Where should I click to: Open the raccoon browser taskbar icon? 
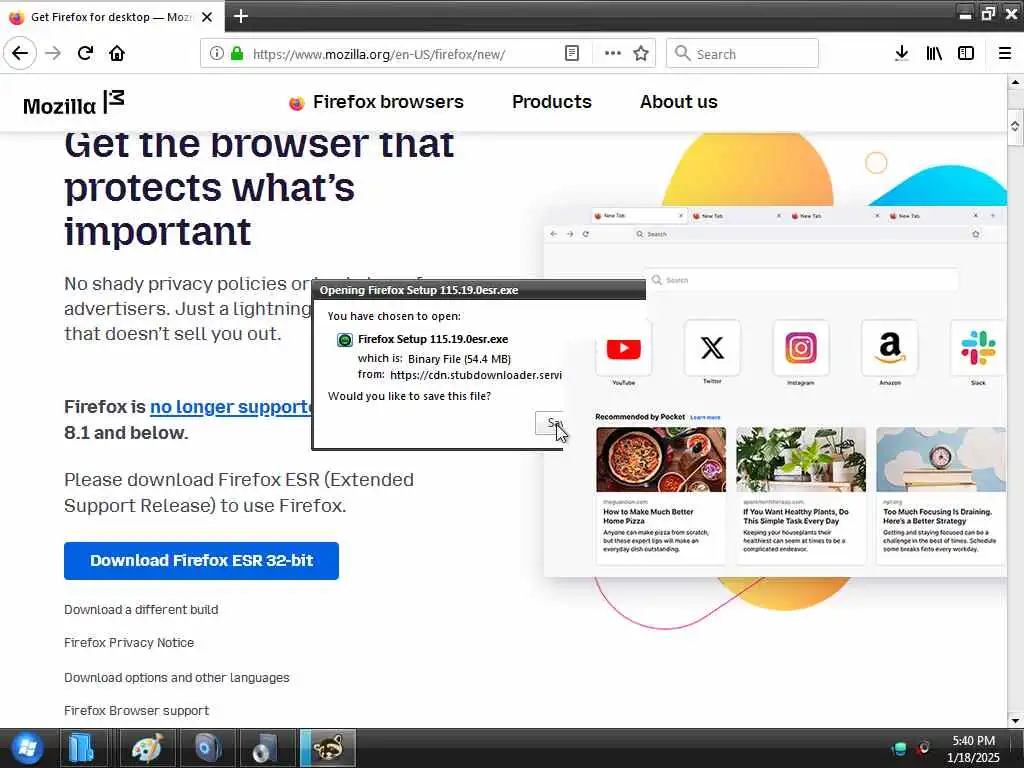(x=328, y=748)
